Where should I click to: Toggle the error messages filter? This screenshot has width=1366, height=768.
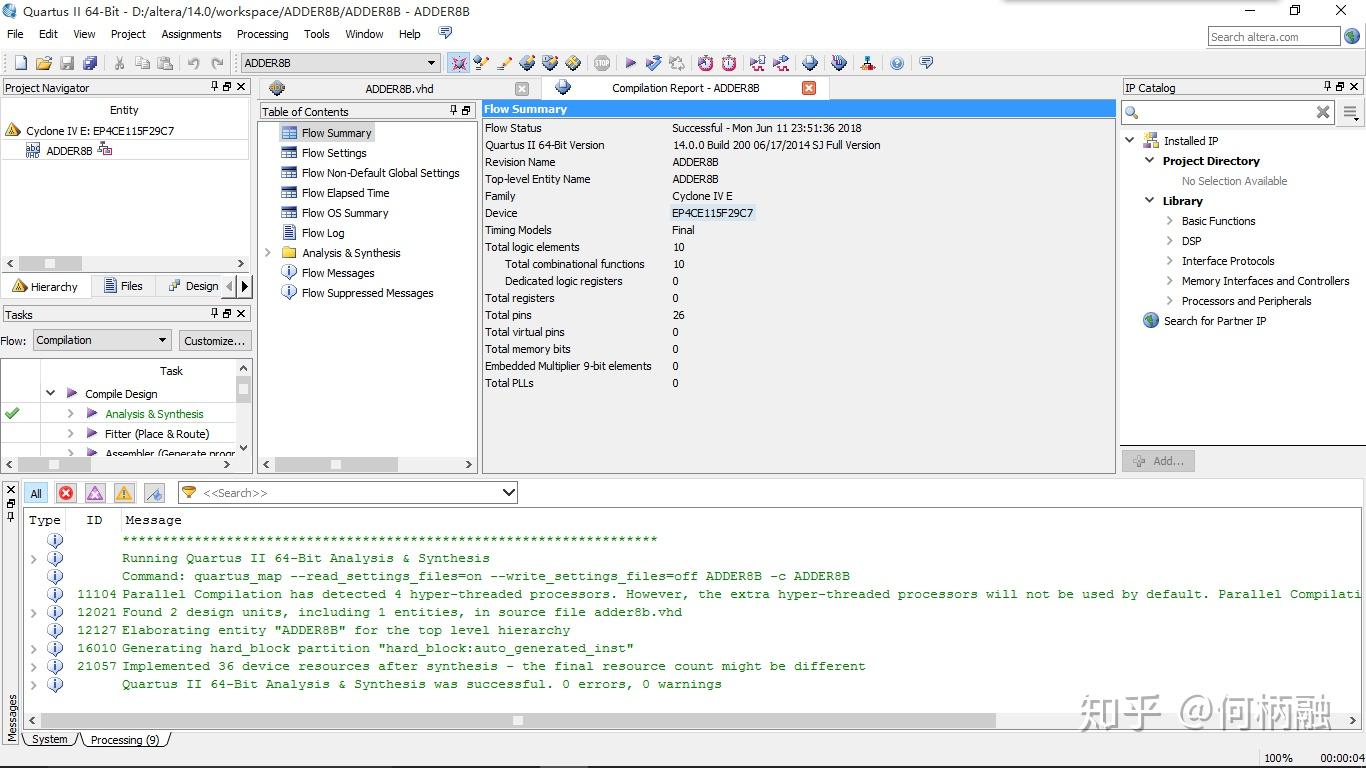(x=66, y=493)
